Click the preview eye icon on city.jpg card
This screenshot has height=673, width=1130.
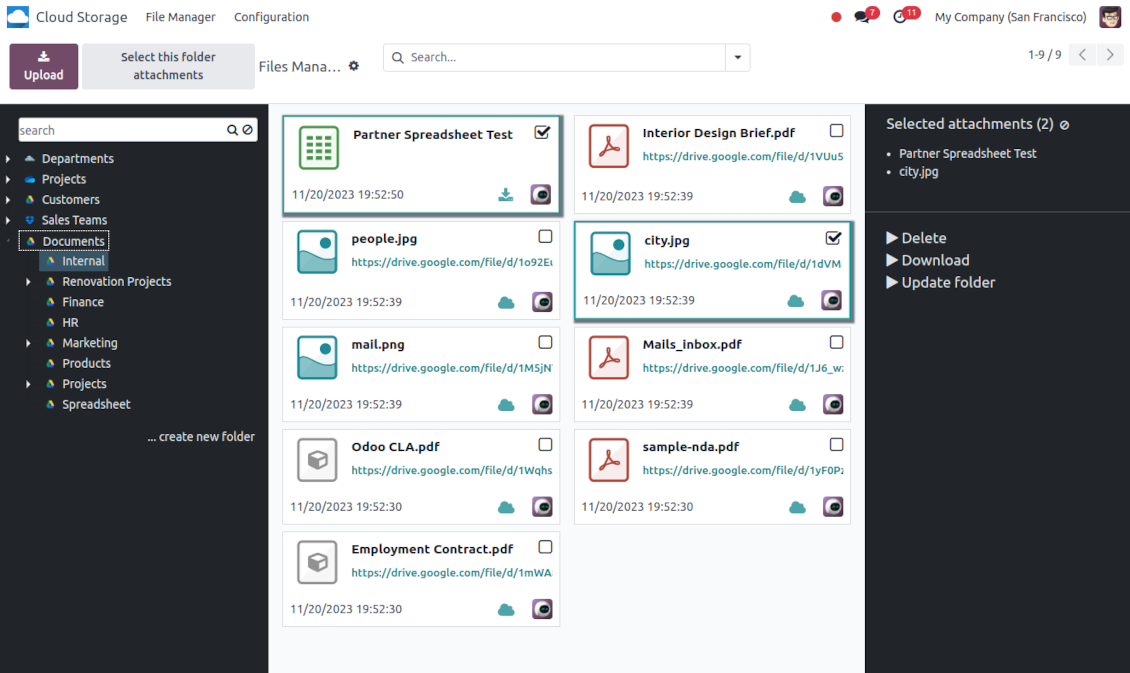[x=832, y=300]
